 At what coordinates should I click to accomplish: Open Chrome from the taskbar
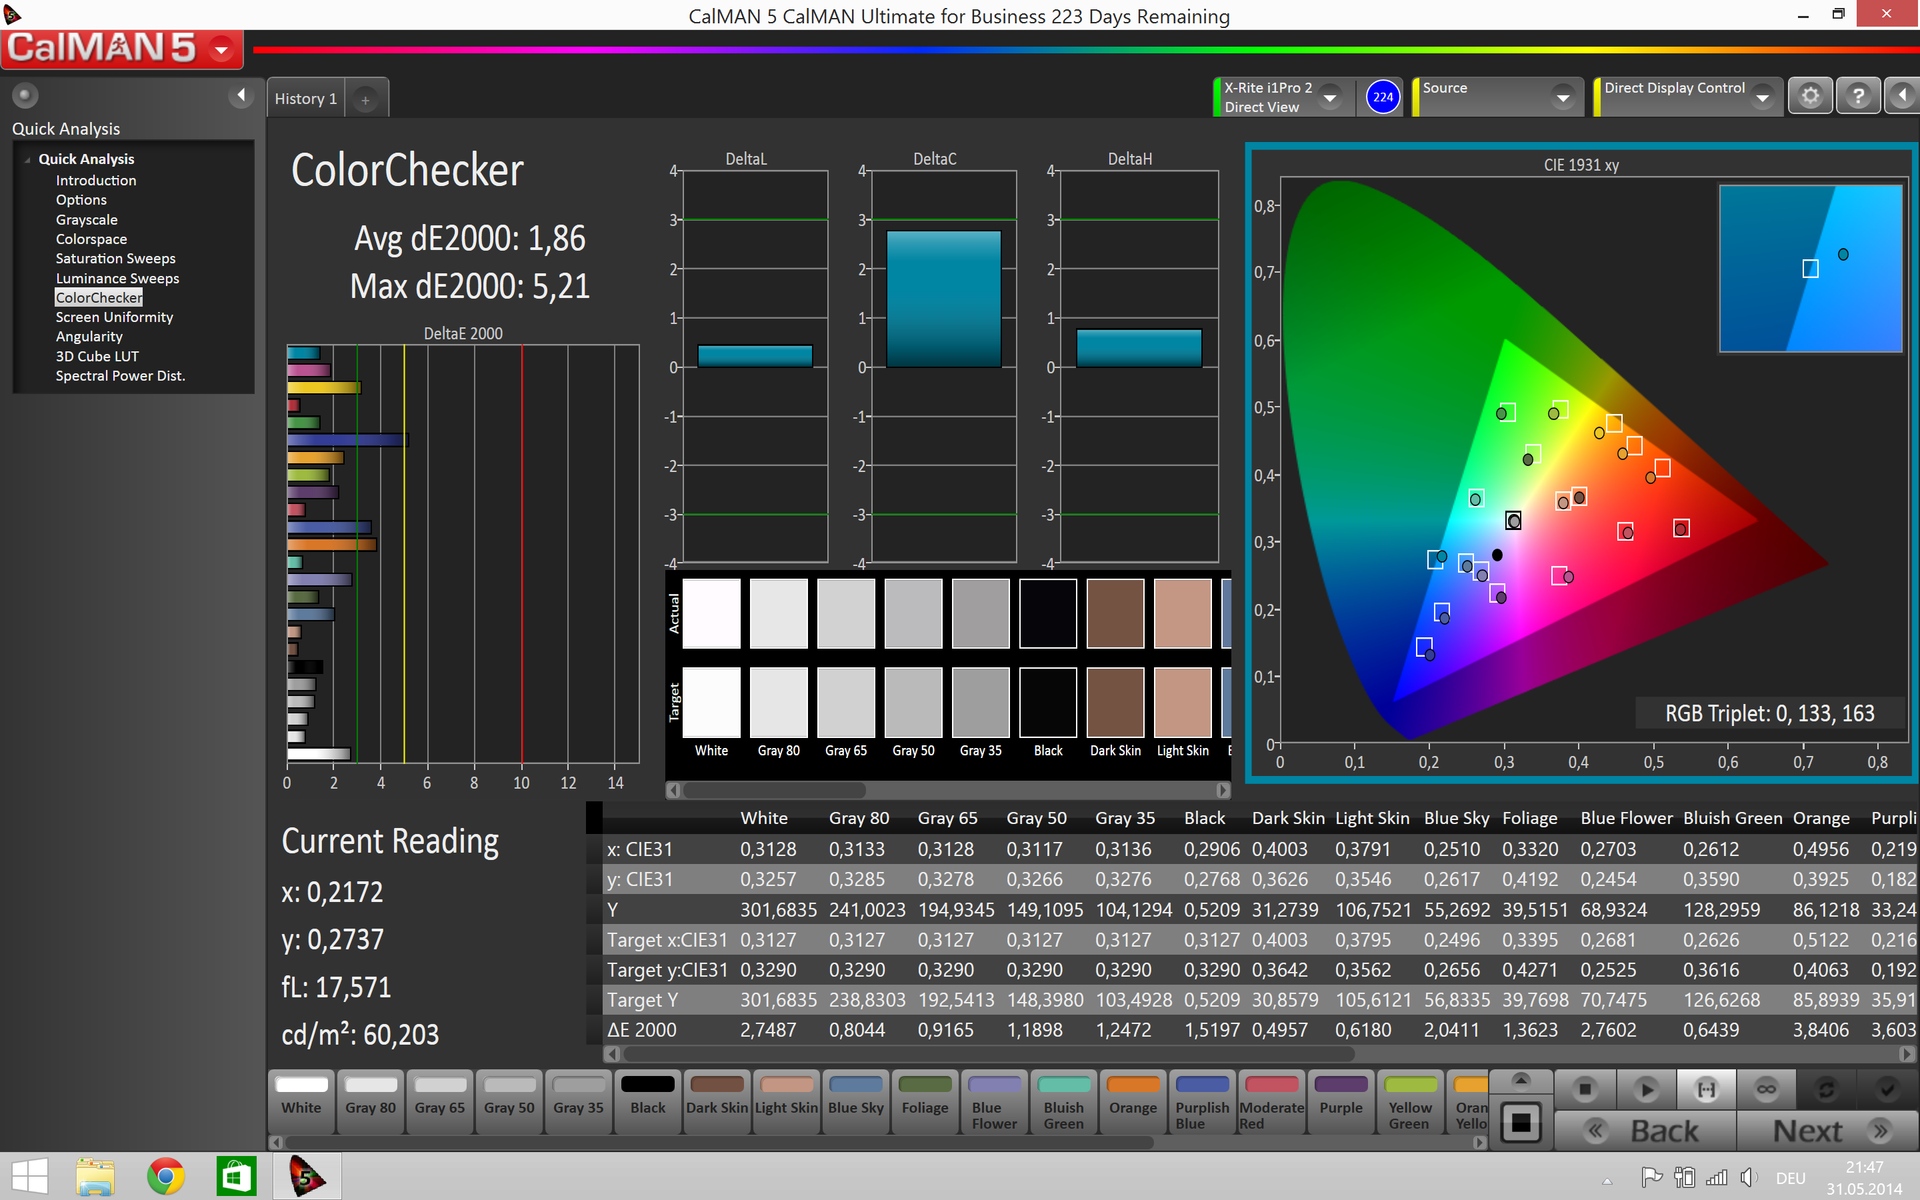point(166,1176)
